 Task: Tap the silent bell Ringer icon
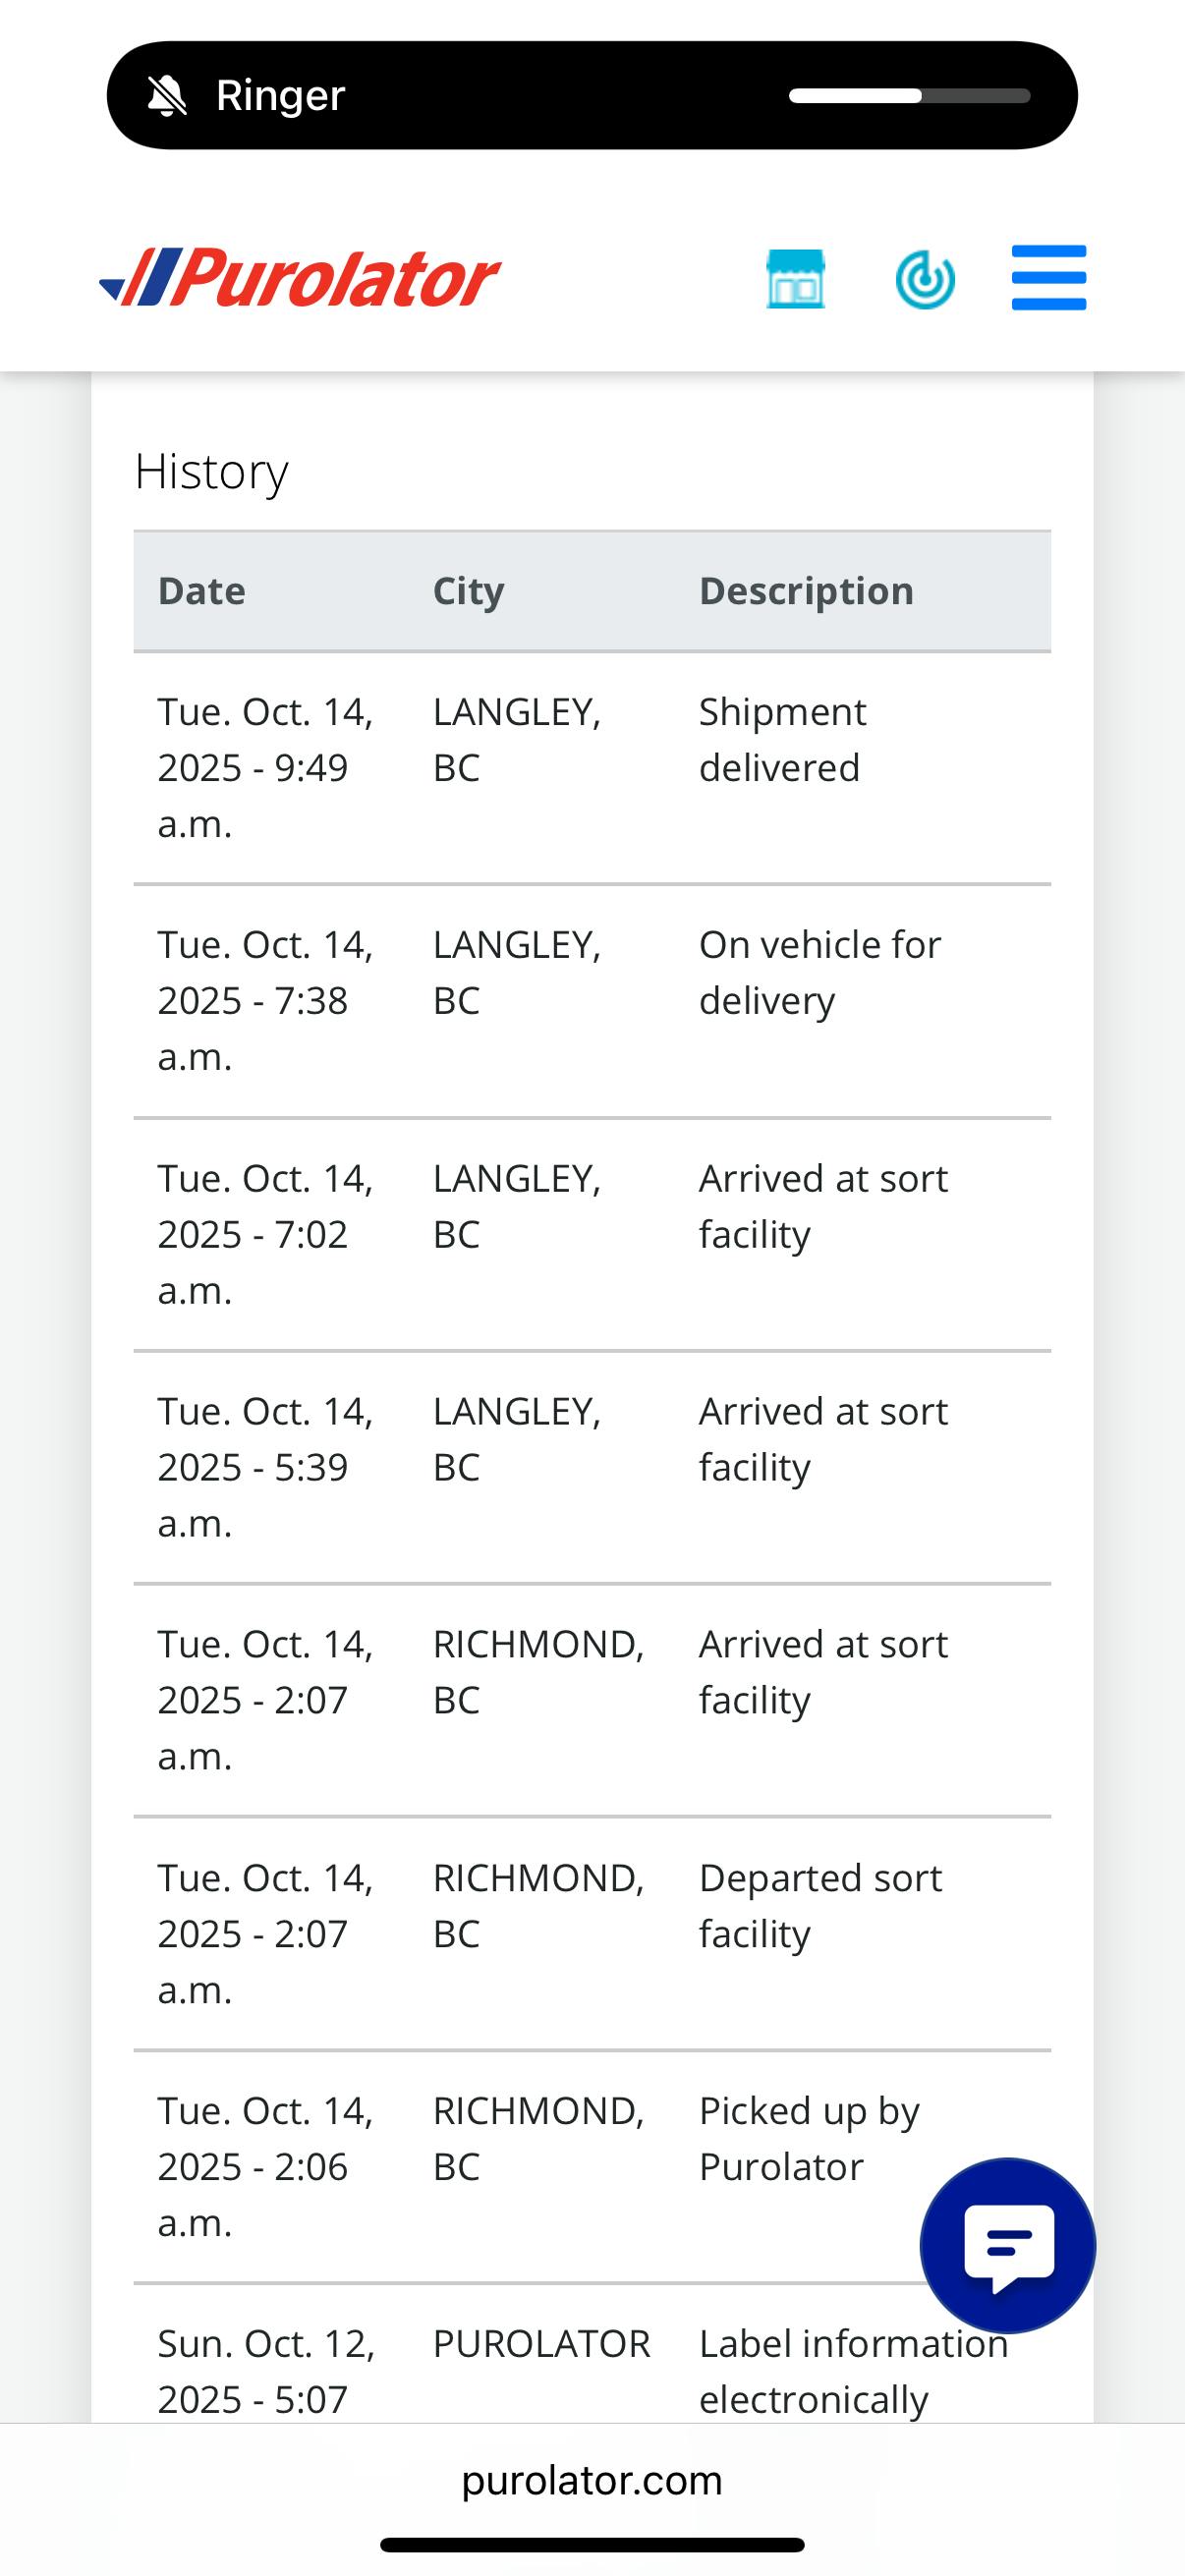[167, 96]
